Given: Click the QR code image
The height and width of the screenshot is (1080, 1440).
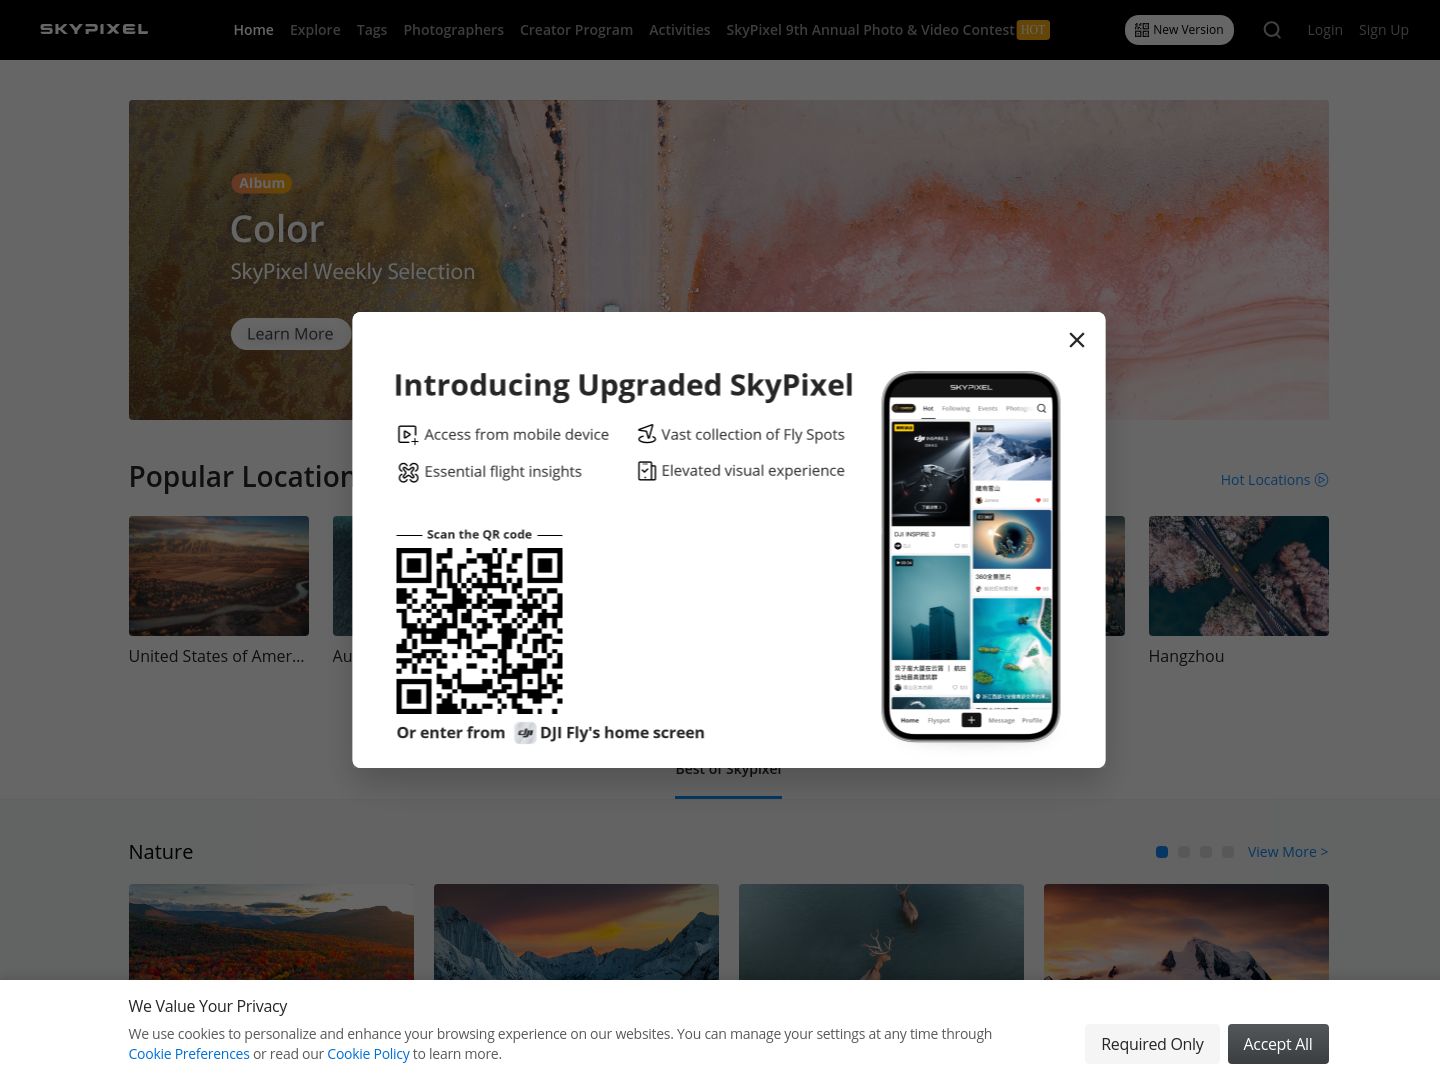Looking at the screenshot, I should pos(479,631).
